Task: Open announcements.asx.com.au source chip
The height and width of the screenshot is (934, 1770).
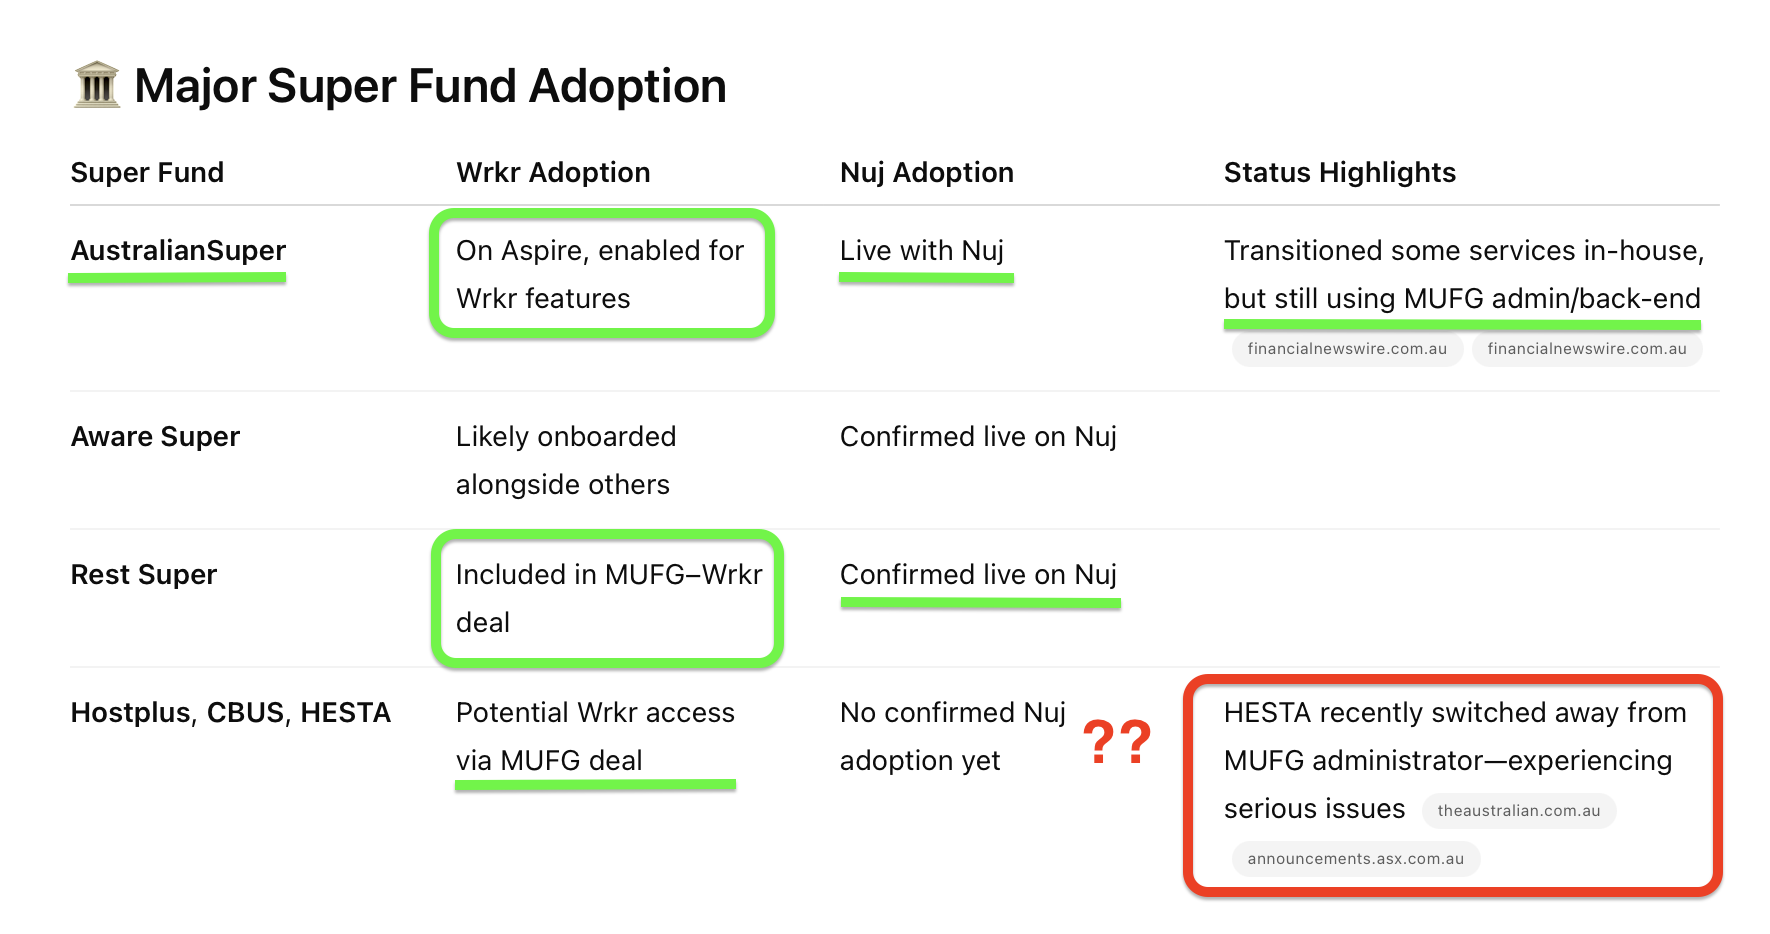Action: click(x=1356, y=859)
